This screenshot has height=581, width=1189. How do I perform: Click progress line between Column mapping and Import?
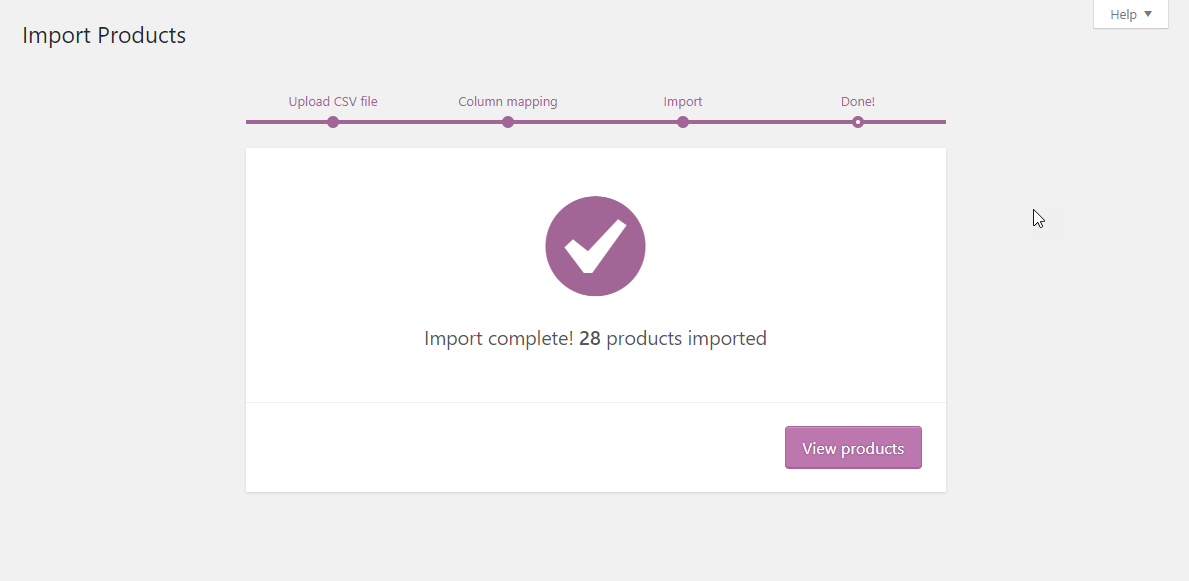point(595,122)
